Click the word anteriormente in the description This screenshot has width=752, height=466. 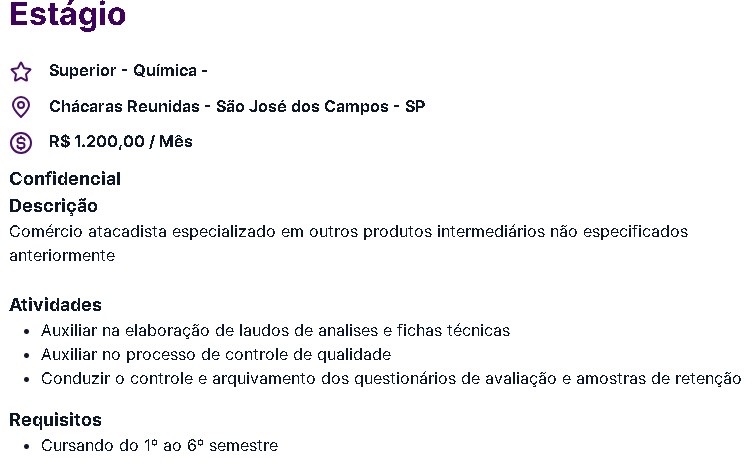click(x=62, y=256)
